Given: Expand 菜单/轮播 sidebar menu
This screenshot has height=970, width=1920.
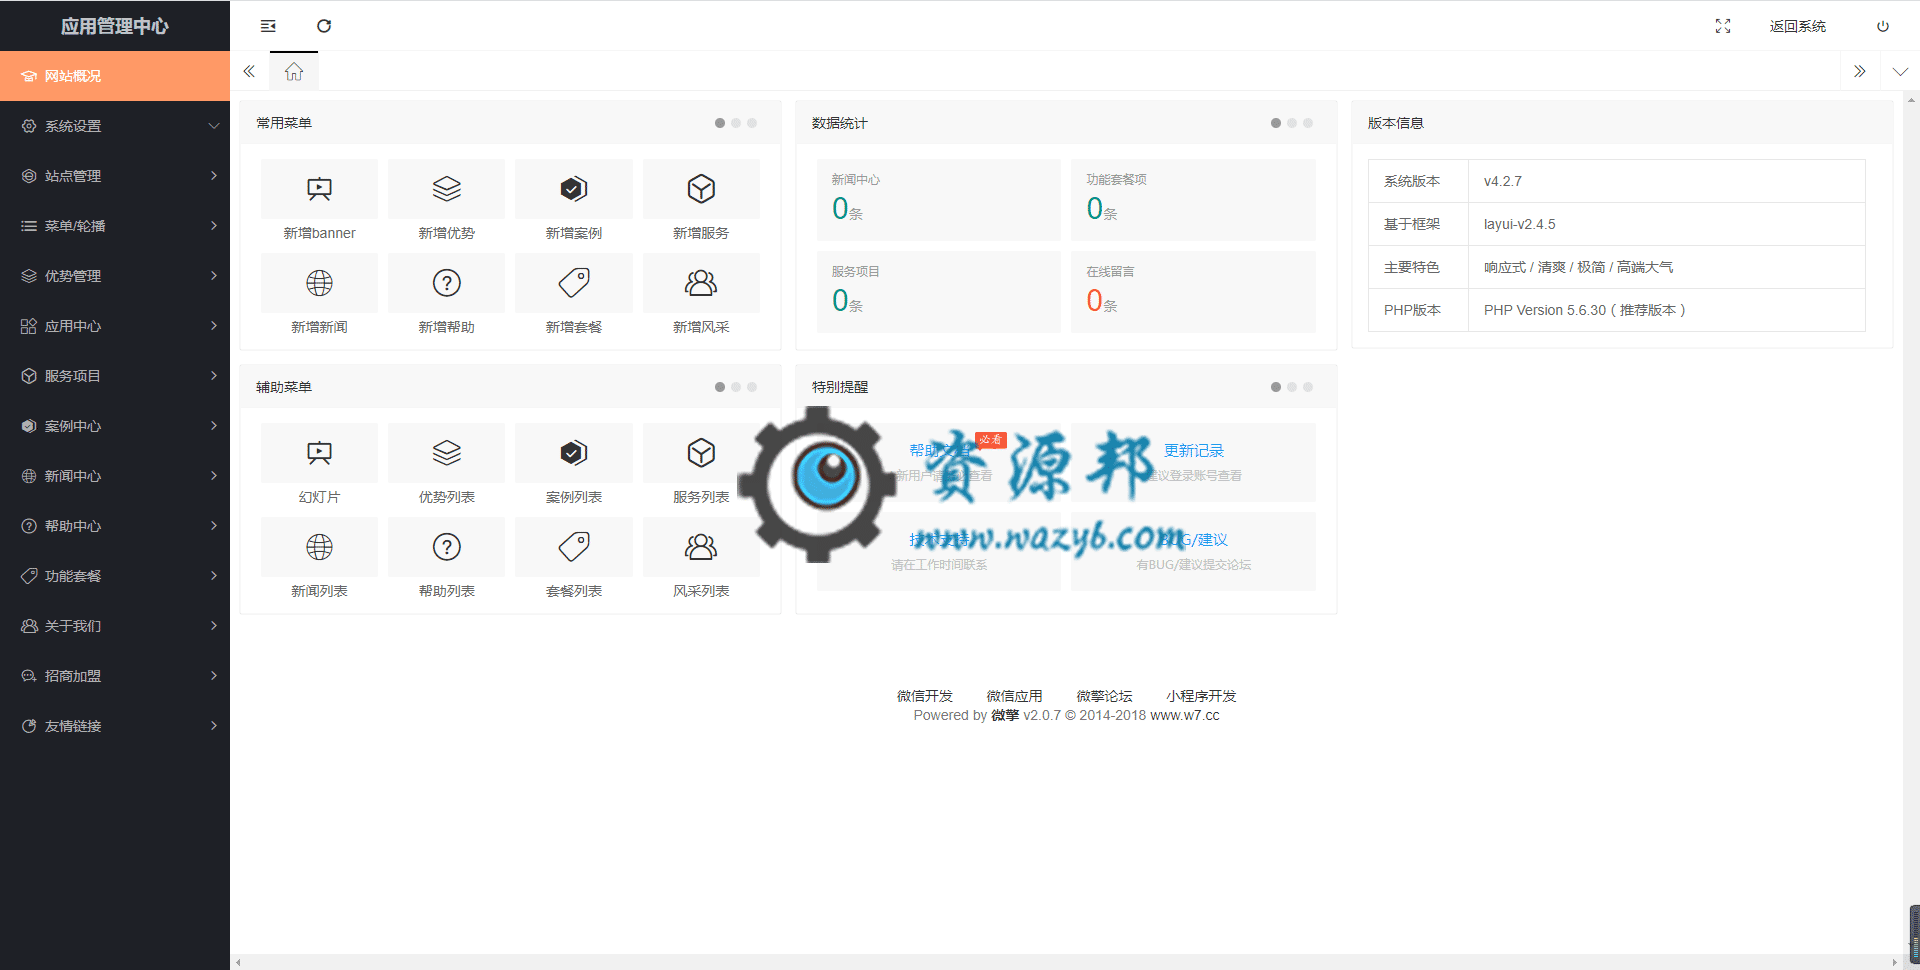Looking at the screenshot, I should [115, 226].
